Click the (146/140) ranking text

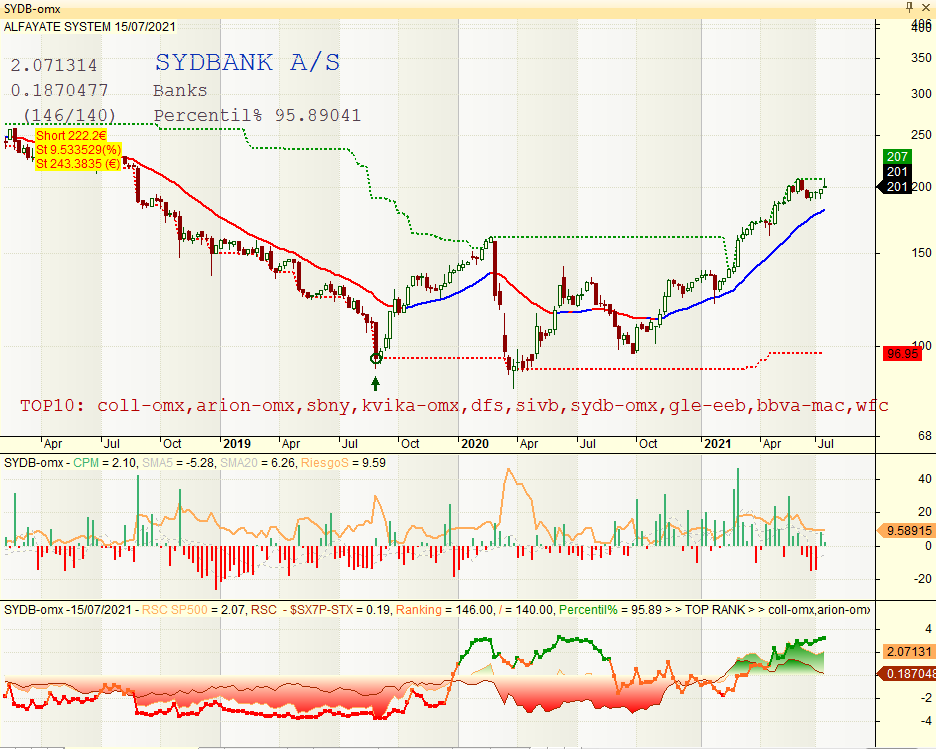pyautogui.click(x=69, y=115)
